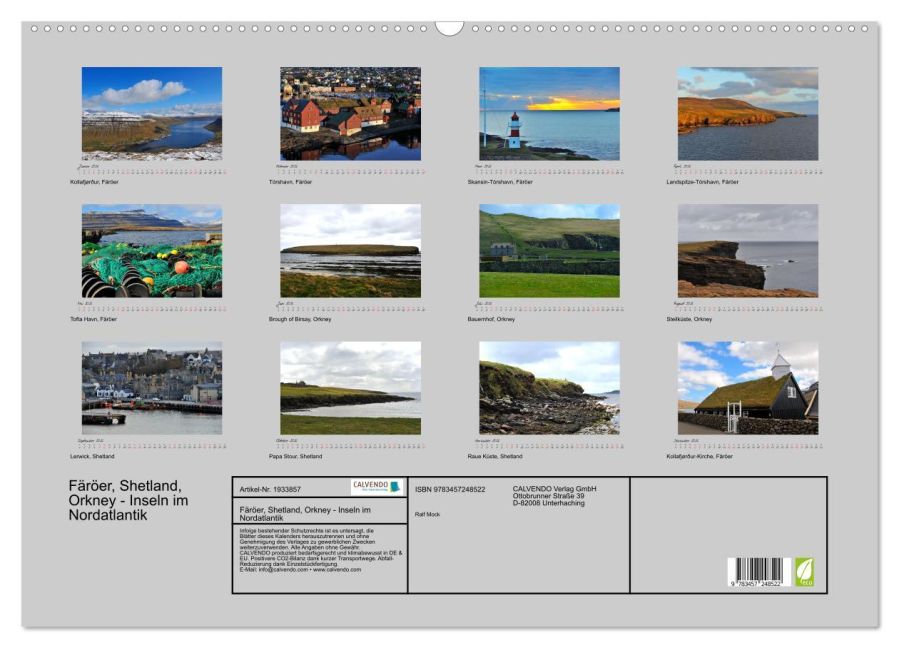Select the Kollafjørður-Kirche grass roof church photo

point(747,388)
